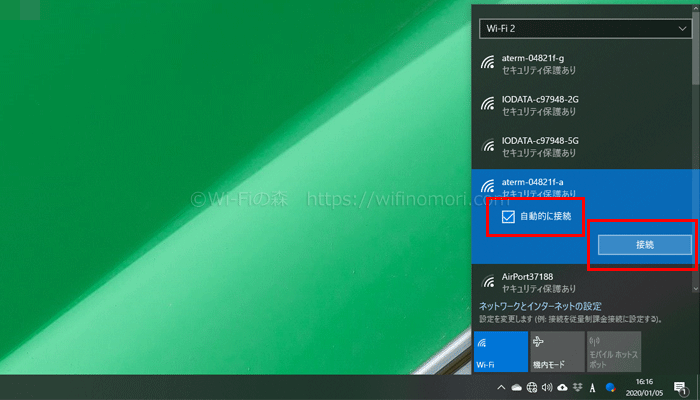Click セキュリティ保護あり under AirPort37188
Screen dimensions: 700x400
coord(538,289)
